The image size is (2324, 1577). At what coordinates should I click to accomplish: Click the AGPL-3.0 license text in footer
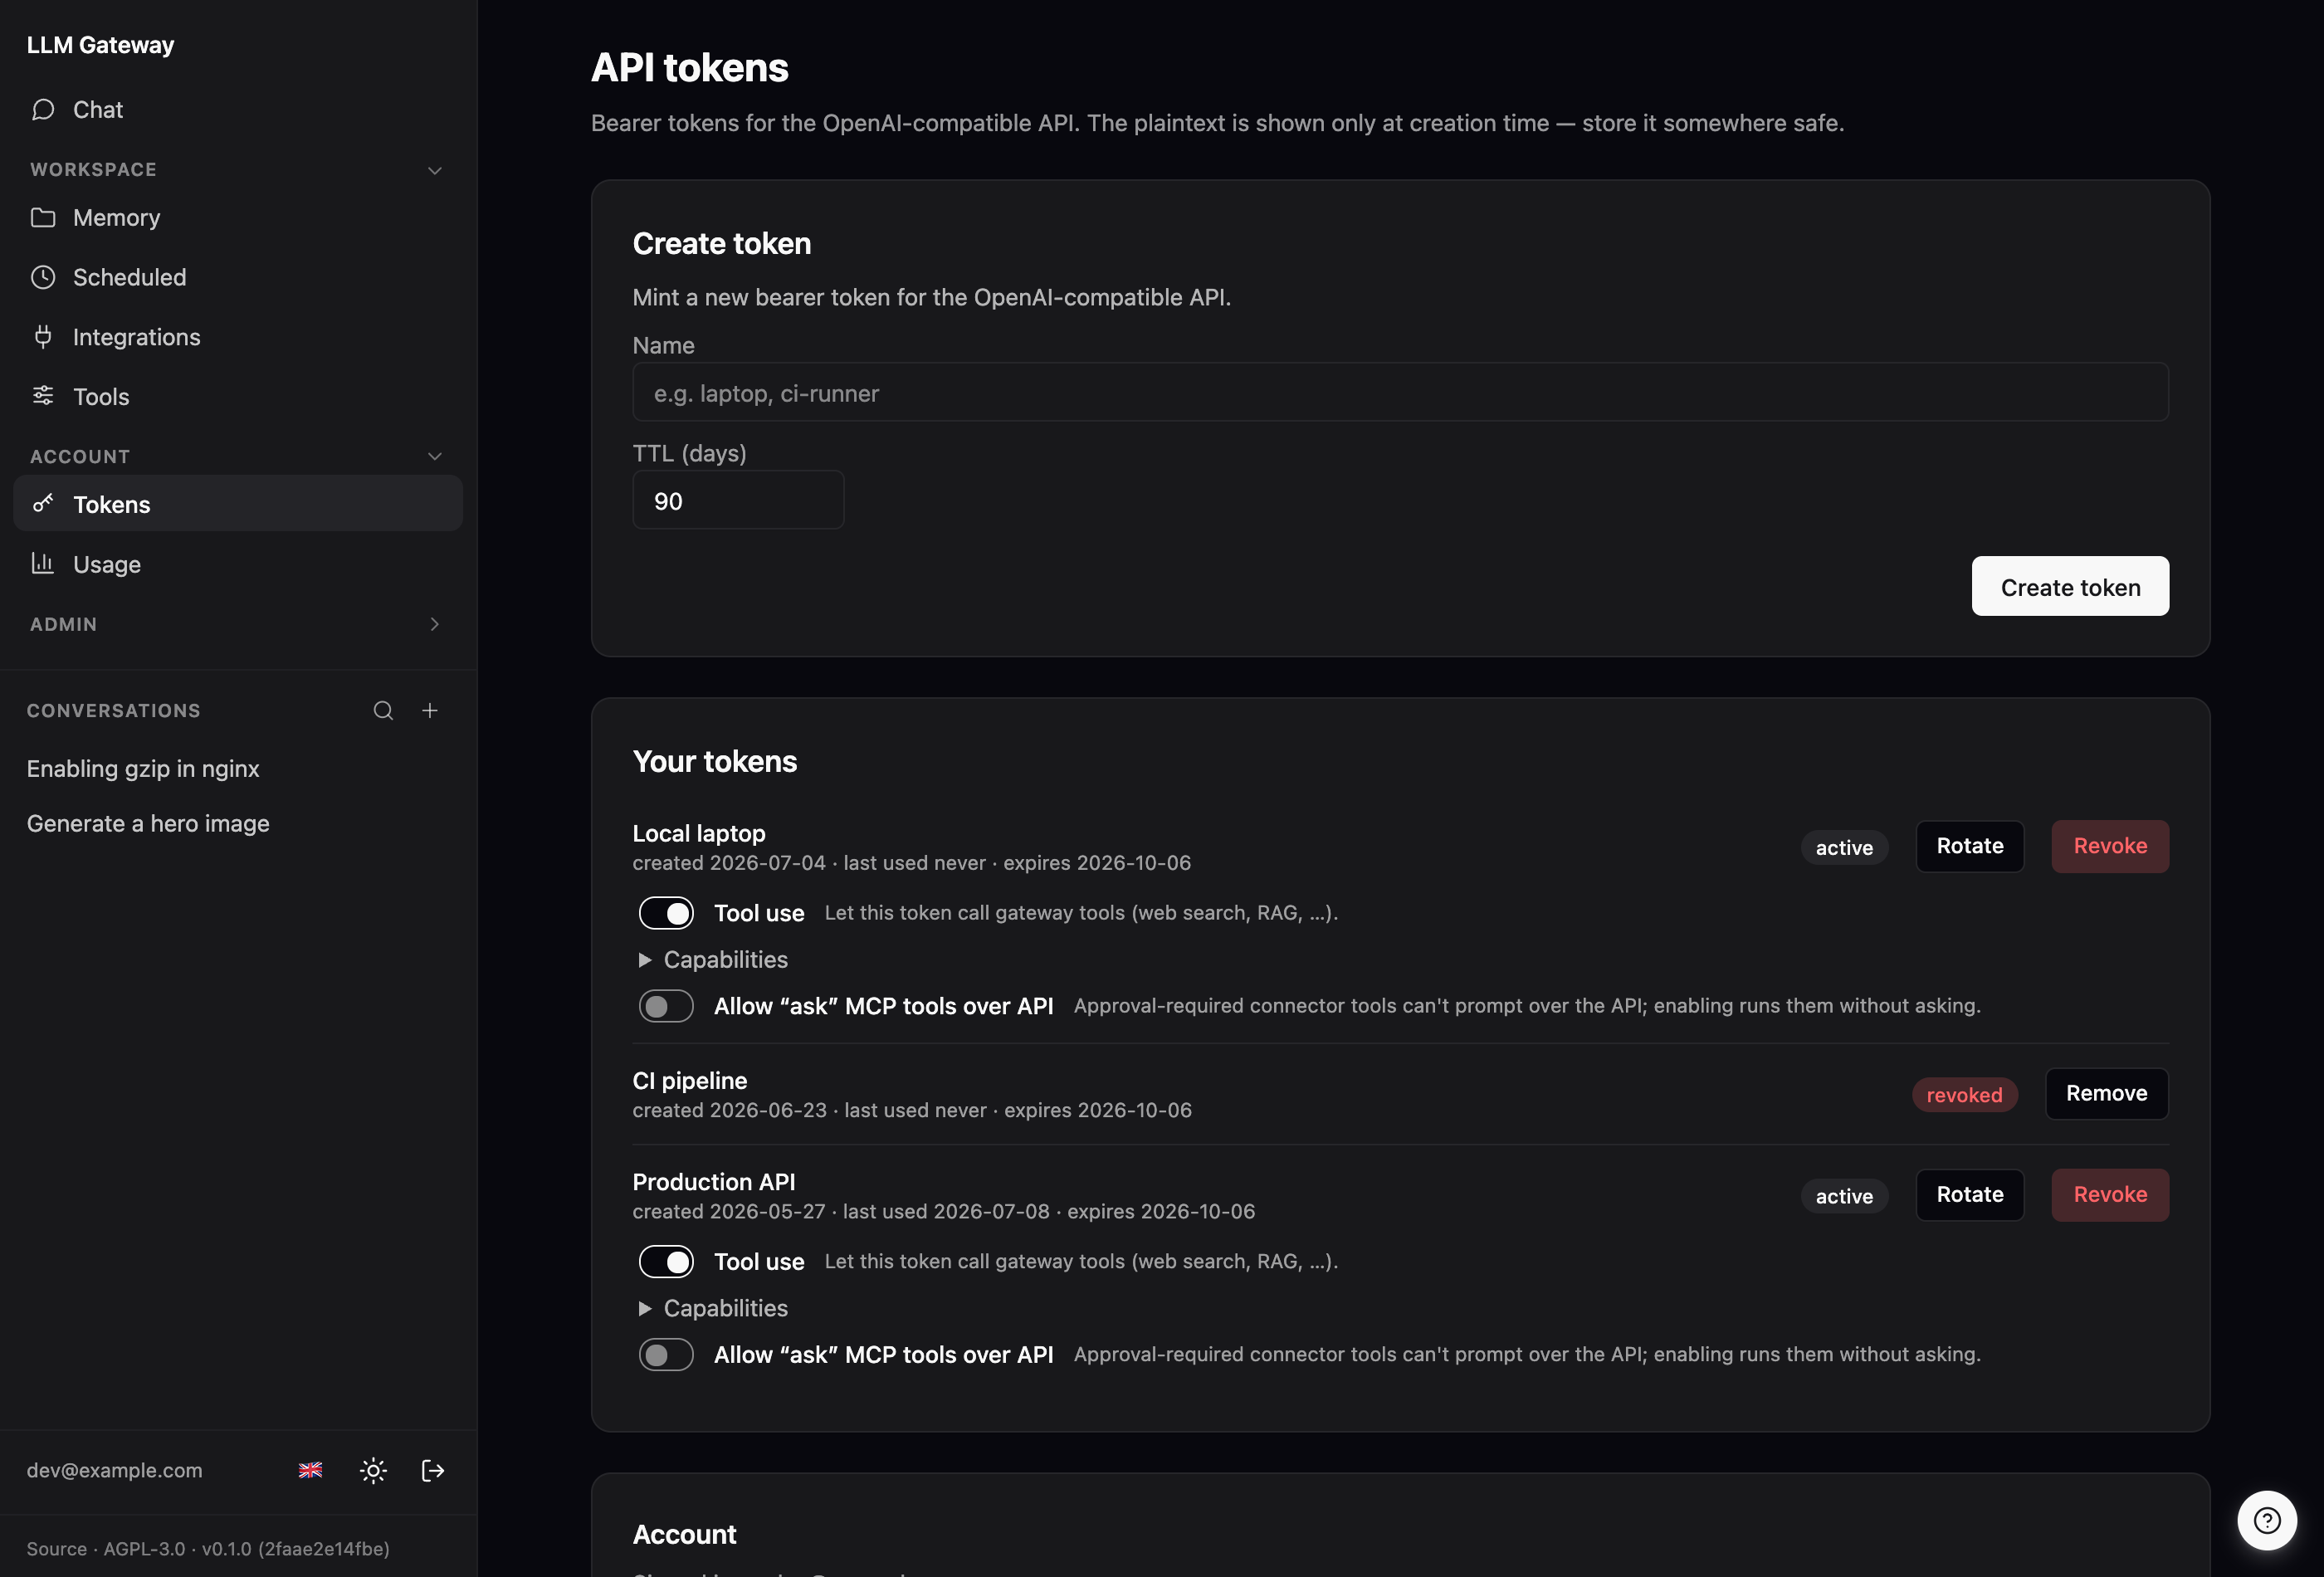(144, 1549)
